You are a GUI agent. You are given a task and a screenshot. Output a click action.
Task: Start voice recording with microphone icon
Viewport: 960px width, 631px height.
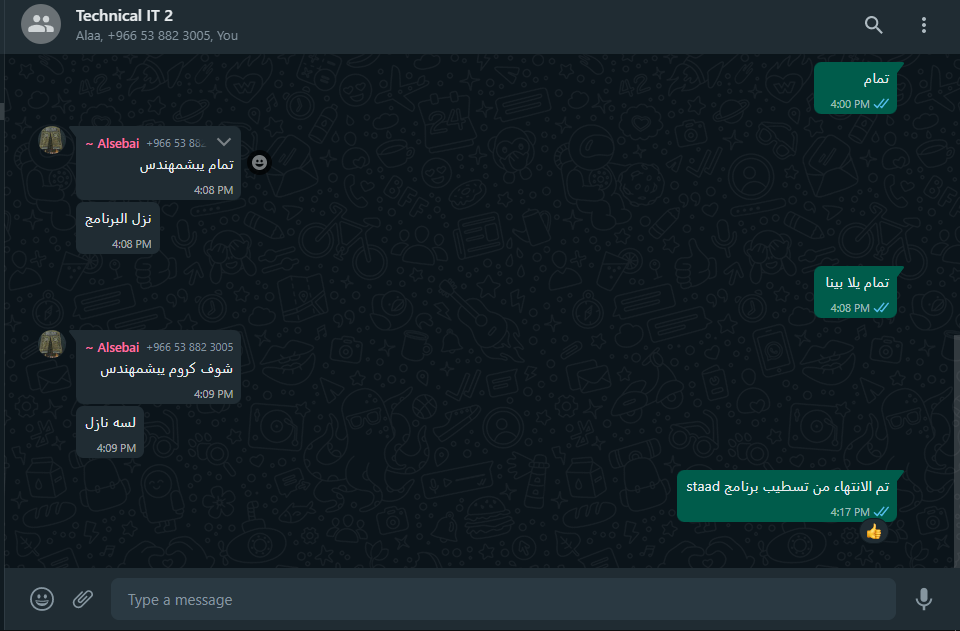click(923, 599)
